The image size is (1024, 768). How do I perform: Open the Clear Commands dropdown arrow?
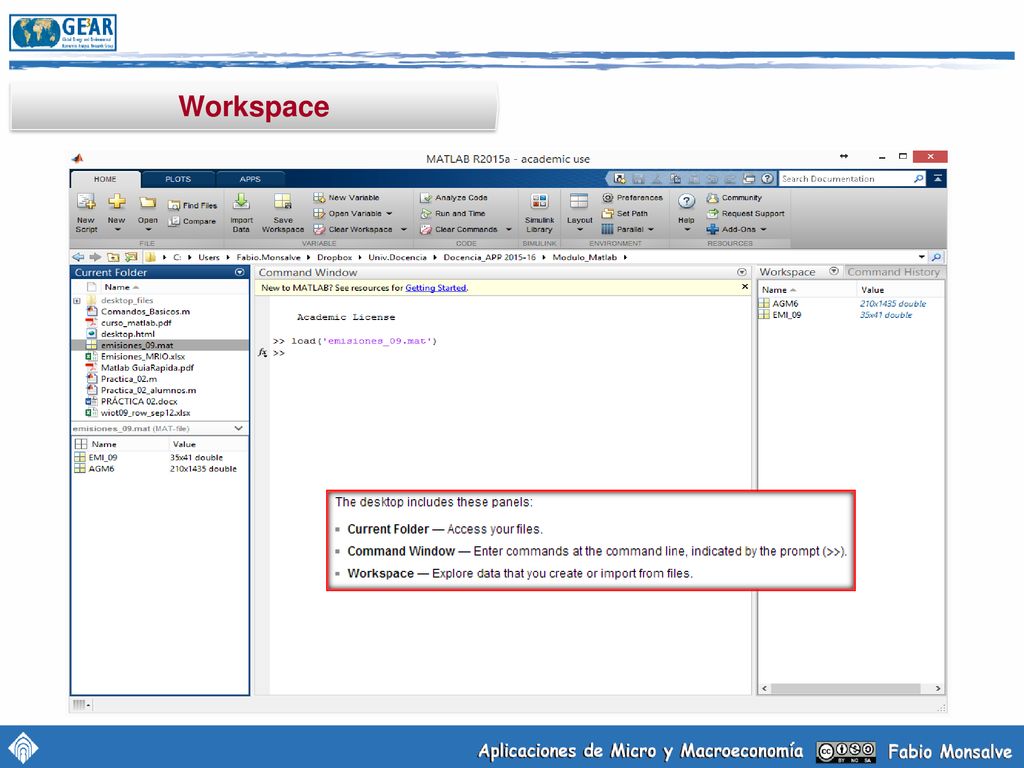[508, 230]
